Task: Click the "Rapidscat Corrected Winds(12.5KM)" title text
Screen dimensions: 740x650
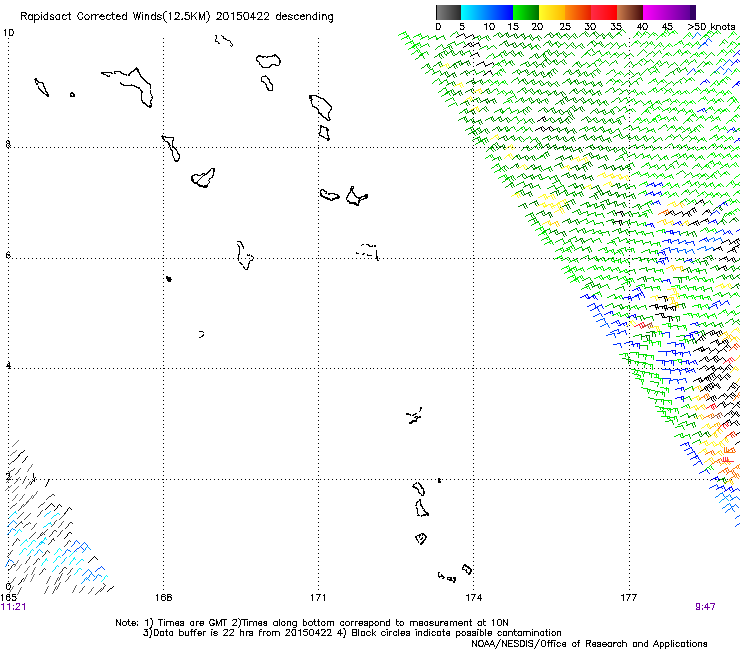Action: [115, 17]
